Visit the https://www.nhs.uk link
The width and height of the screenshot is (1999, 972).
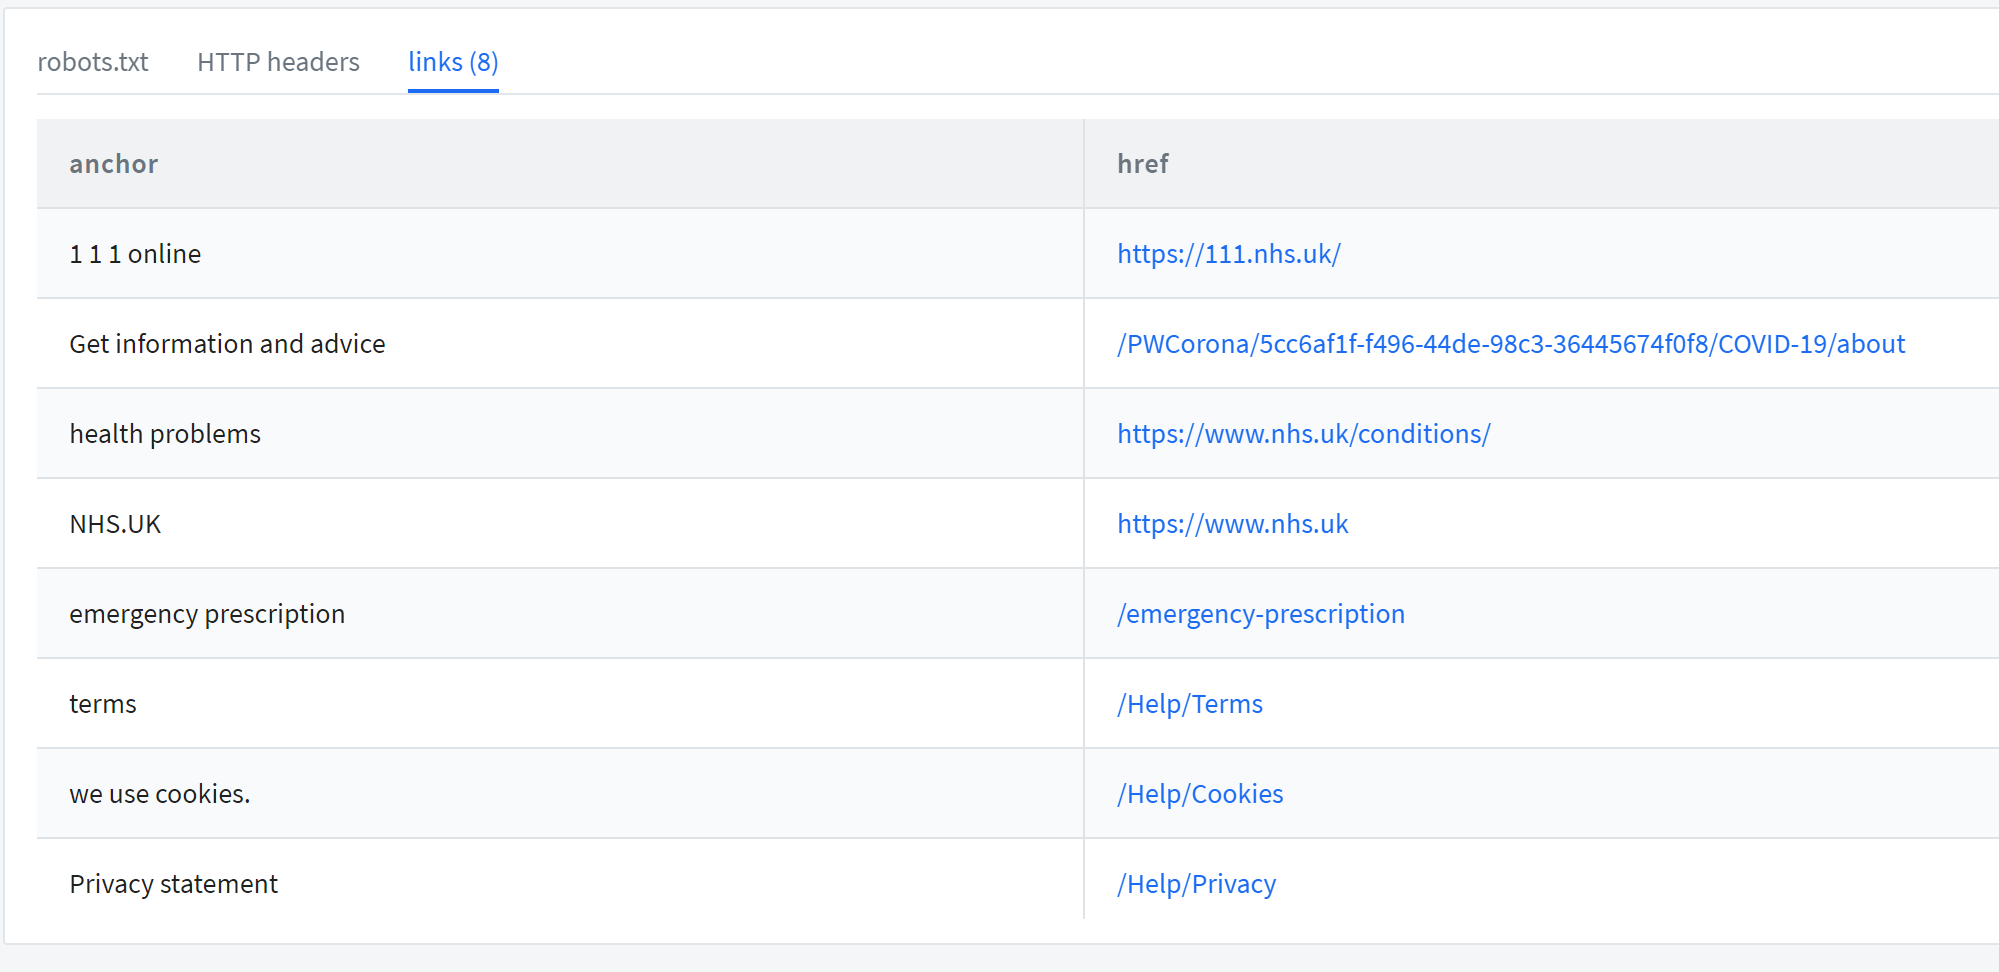[x=1232, y=523]
